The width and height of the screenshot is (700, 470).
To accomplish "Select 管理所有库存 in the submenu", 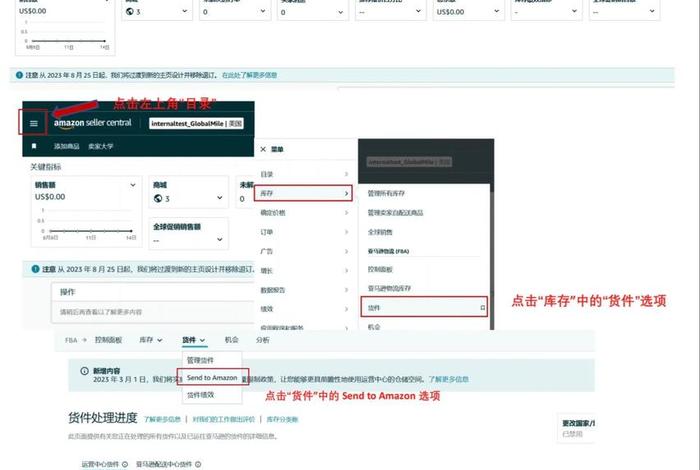I will click(386, 193).
